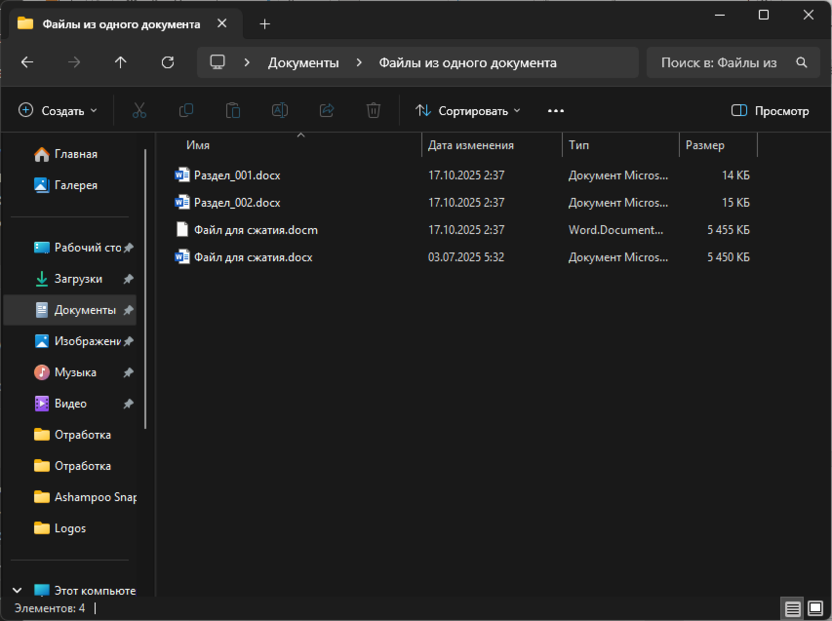Click the Paste clipboard icon

[x=233, y=111]
